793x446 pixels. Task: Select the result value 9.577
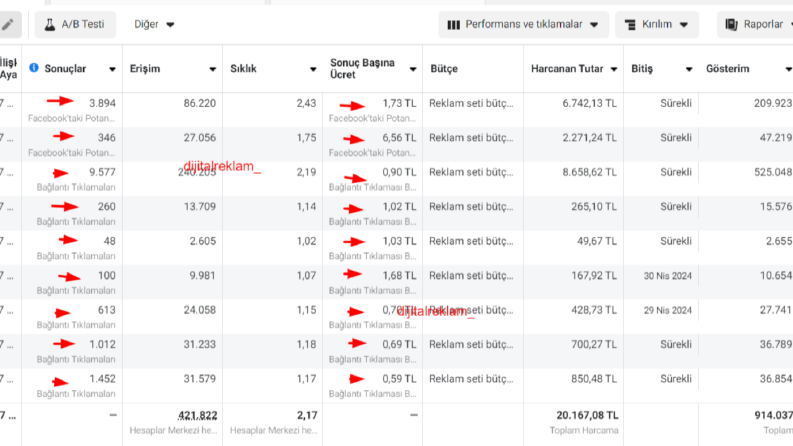102,172
